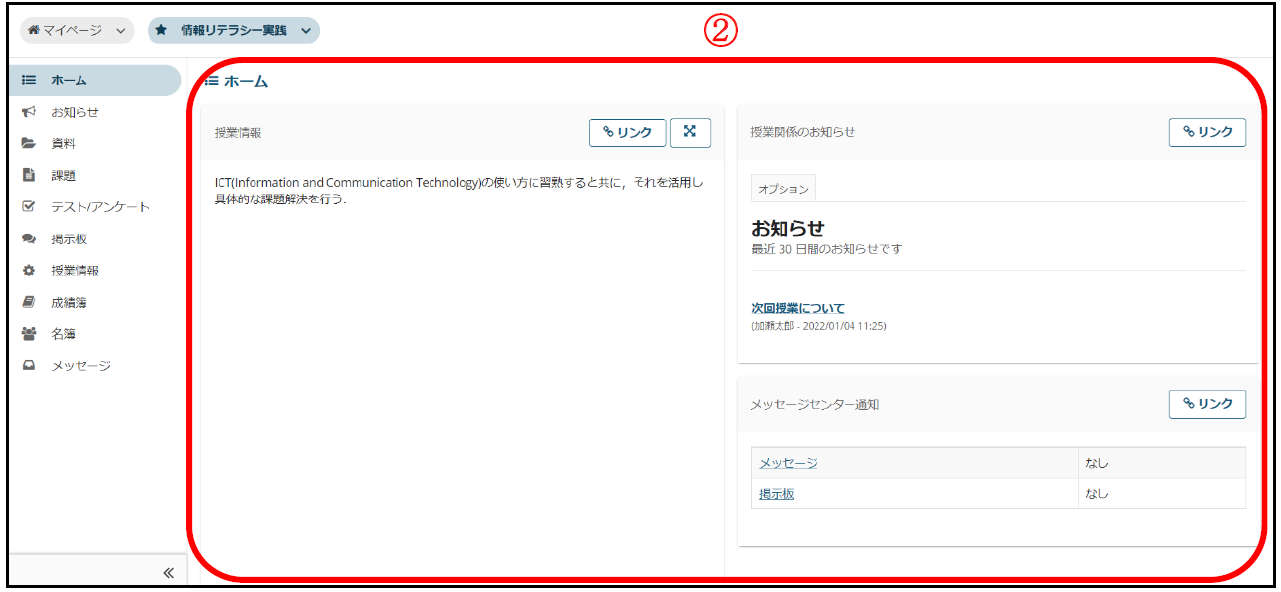Screen dimensions: 1281x592
Task: Select ホーム in the sidebar
Action: pos(95,80)
